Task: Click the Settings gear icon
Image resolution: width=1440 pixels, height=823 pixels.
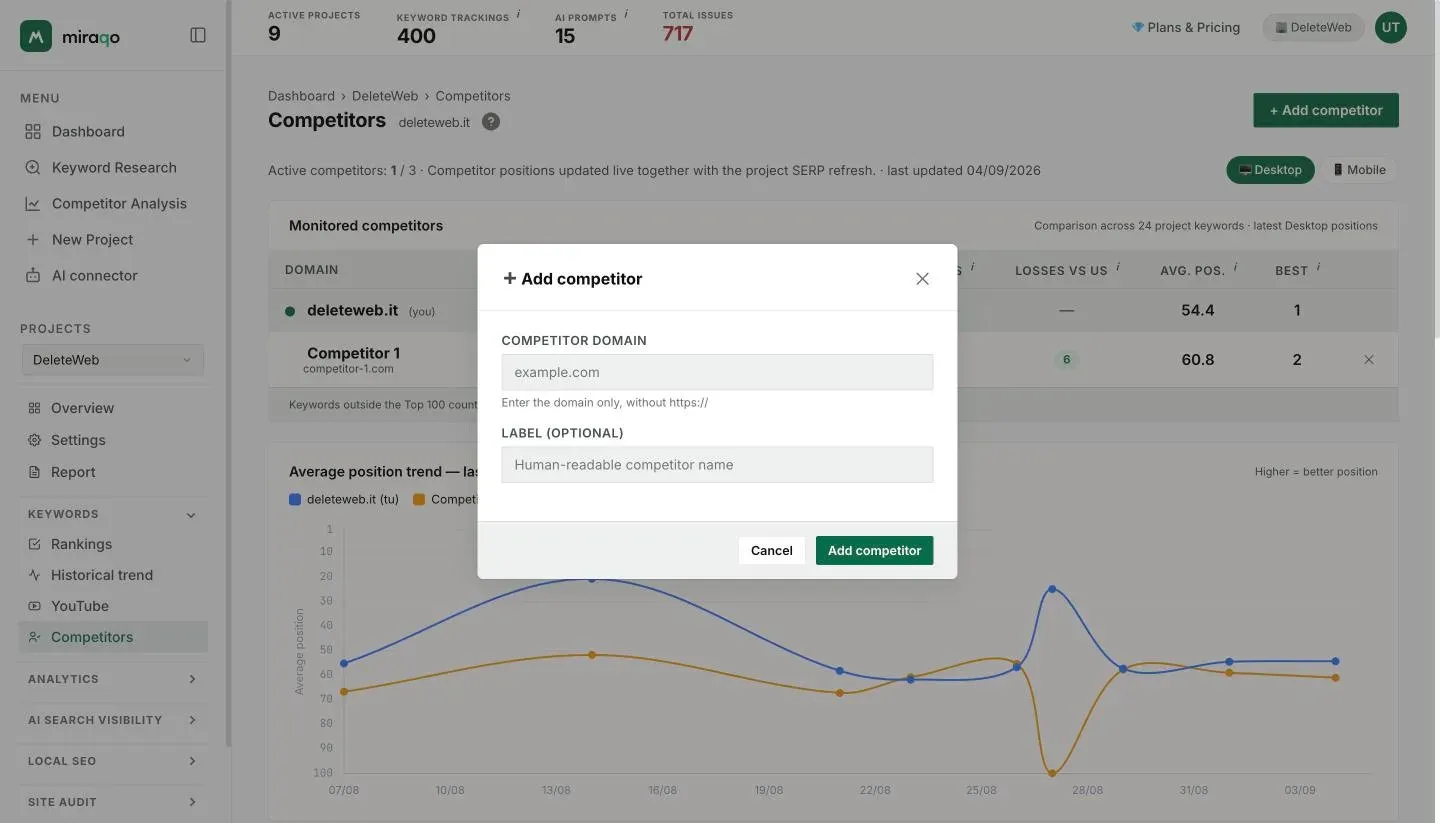Action: click(x=34, y=440)
